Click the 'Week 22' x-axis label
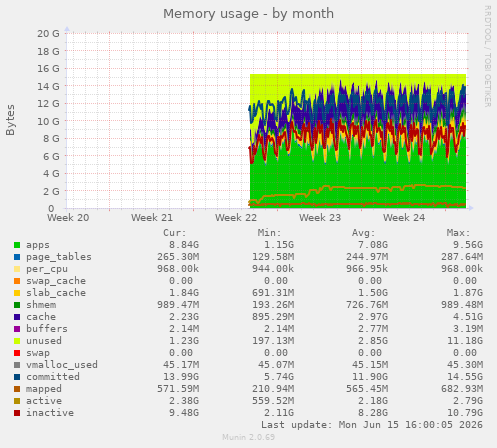 (x=236, y=218)
